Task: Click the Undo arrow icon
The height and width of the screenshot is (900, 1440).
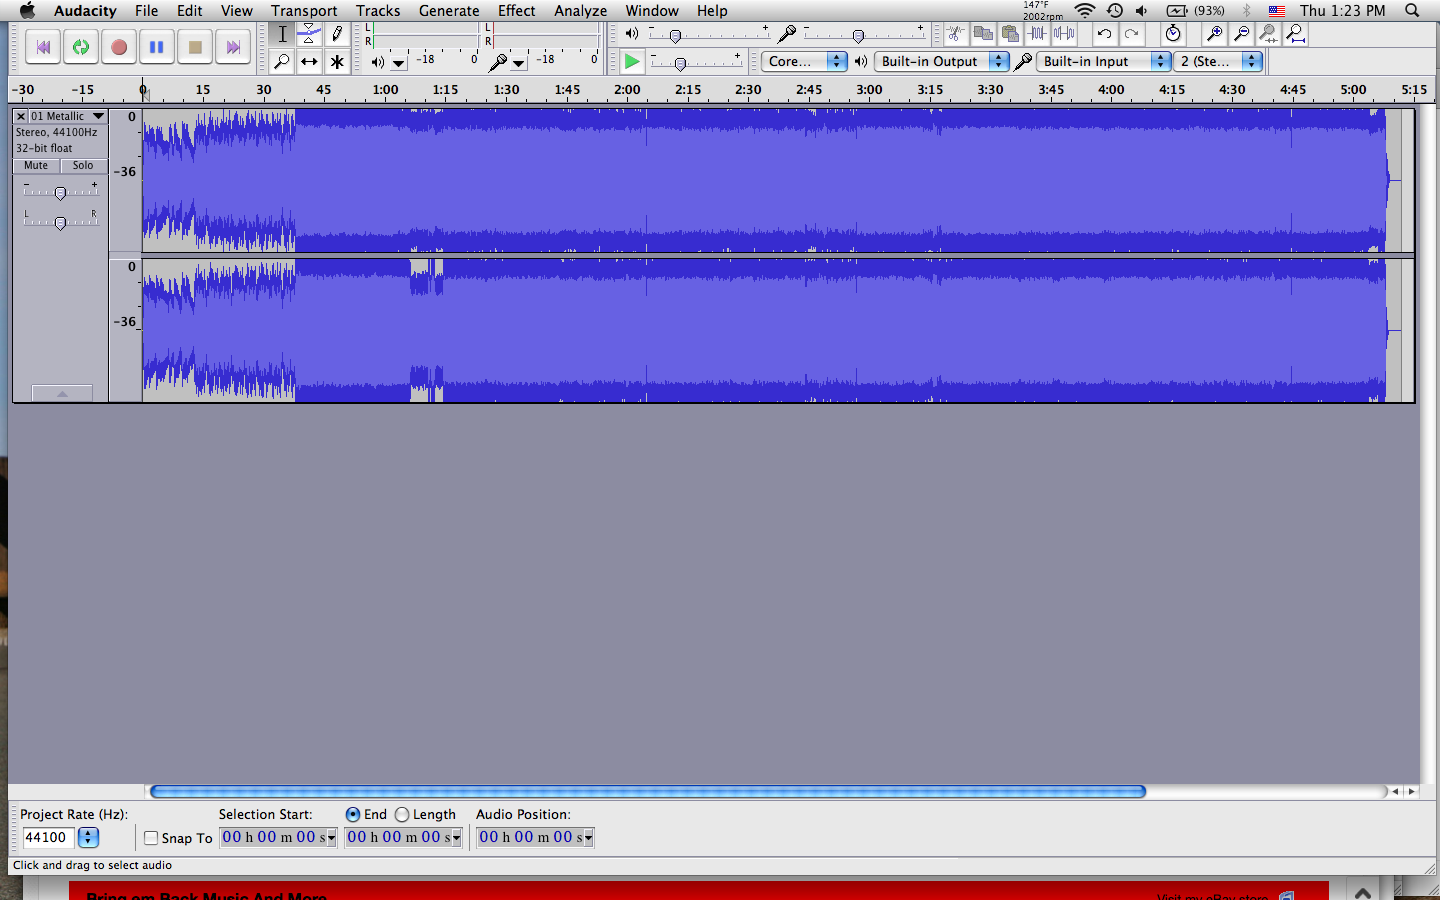Action: (1104, 34)
